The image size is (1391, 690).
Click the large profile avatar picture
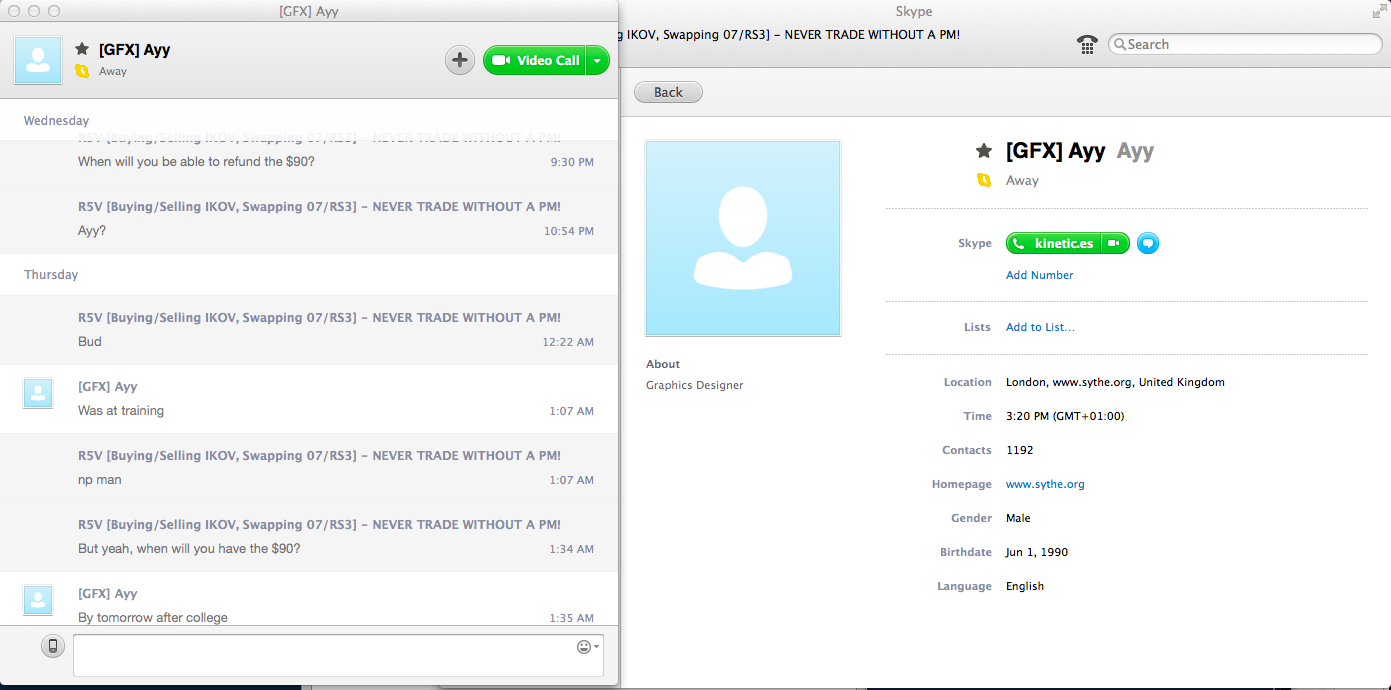743,238
